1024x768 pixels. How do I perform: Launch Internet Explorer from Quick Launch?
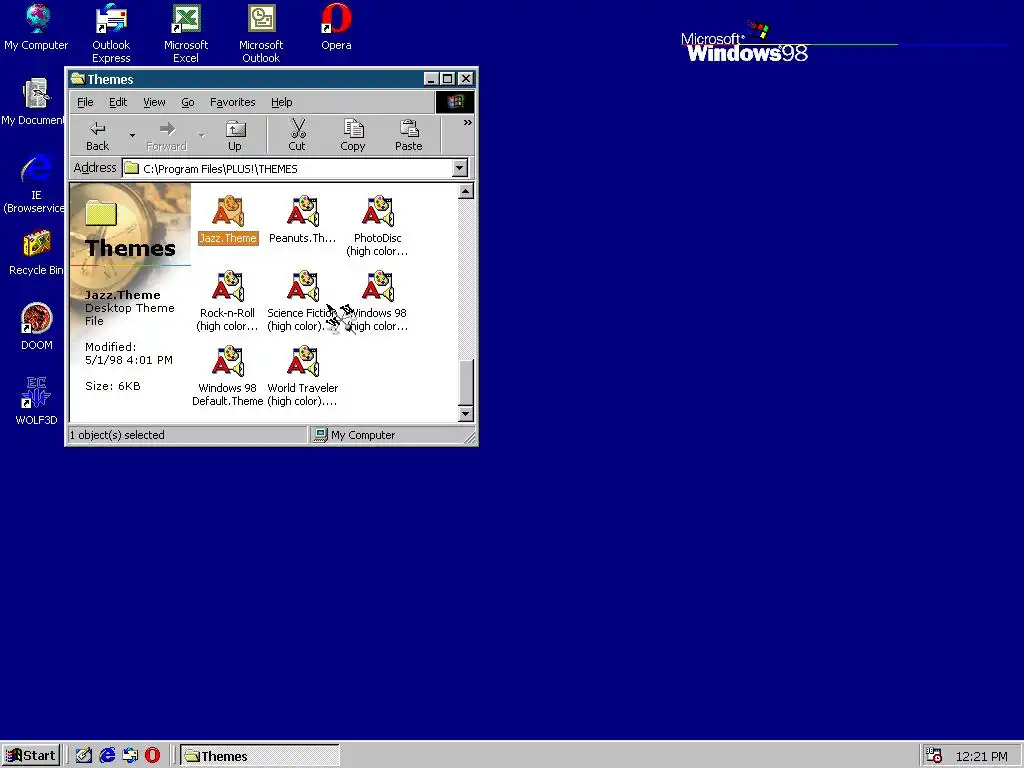(107, 756)
